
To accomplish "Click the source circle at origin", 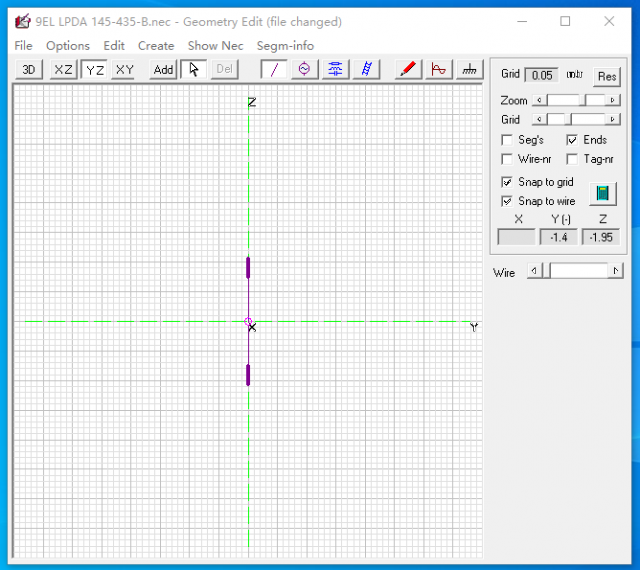I will pos(248,321).
